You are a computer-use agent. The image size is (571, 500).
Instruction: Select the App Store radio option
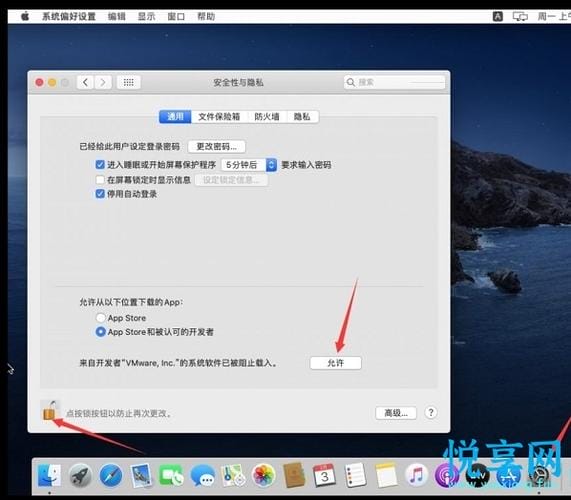(x=101, y=318)
